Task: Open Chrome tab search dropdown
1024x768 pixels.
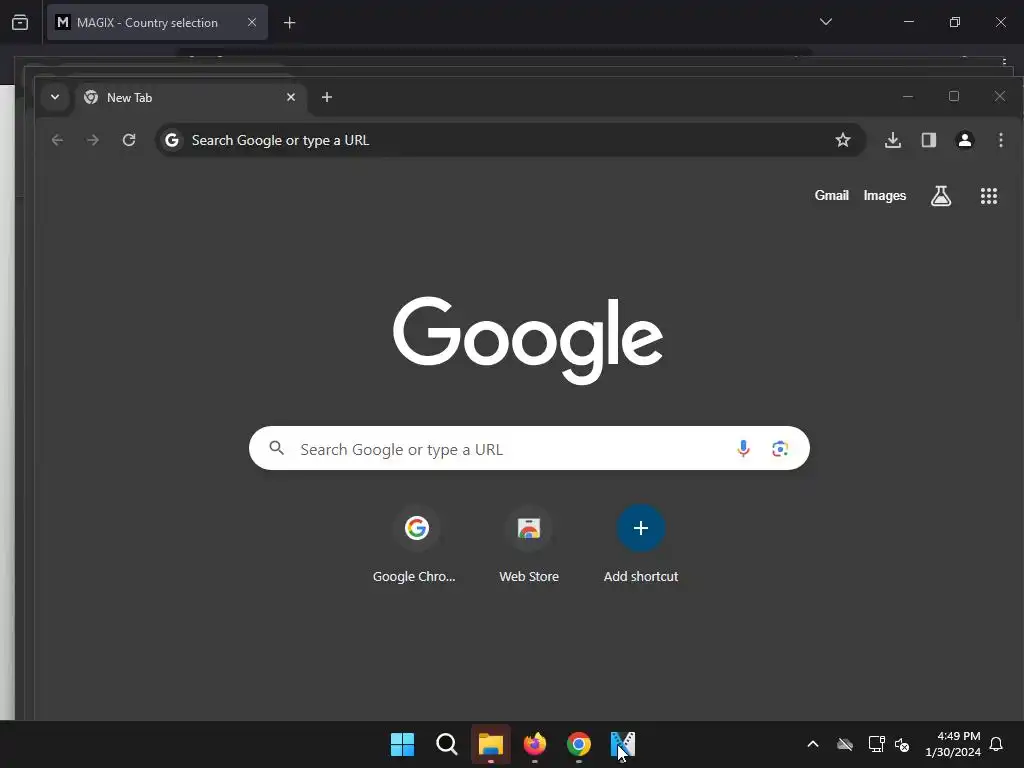Action: [55, 97]
